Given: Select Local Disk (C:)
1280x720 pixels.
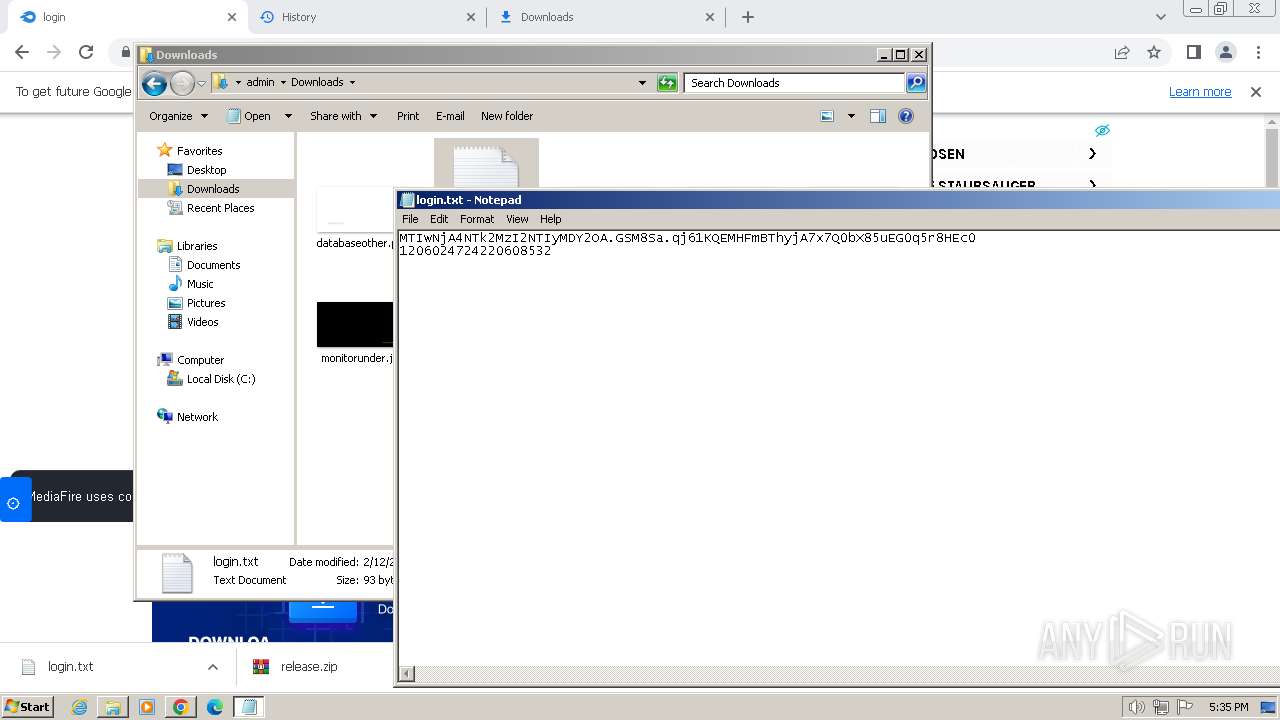Looking at the screenshot, I should (x=211, y=379).
